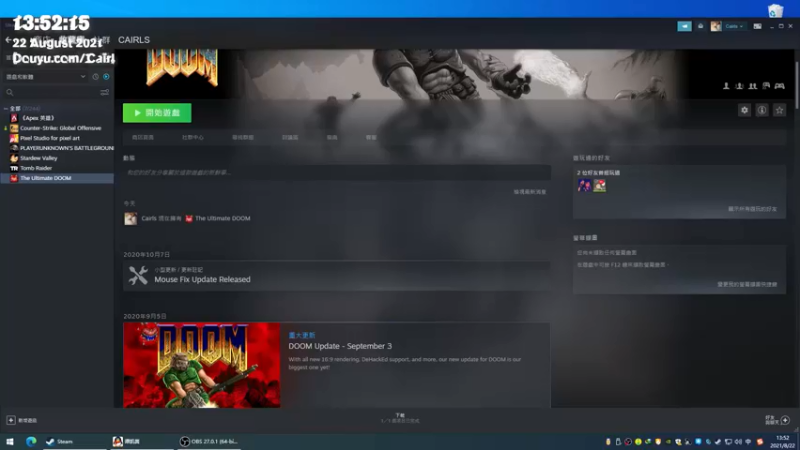800x450 pixels.
Task: Collapse the All games category
Action: tap(6, 109)
